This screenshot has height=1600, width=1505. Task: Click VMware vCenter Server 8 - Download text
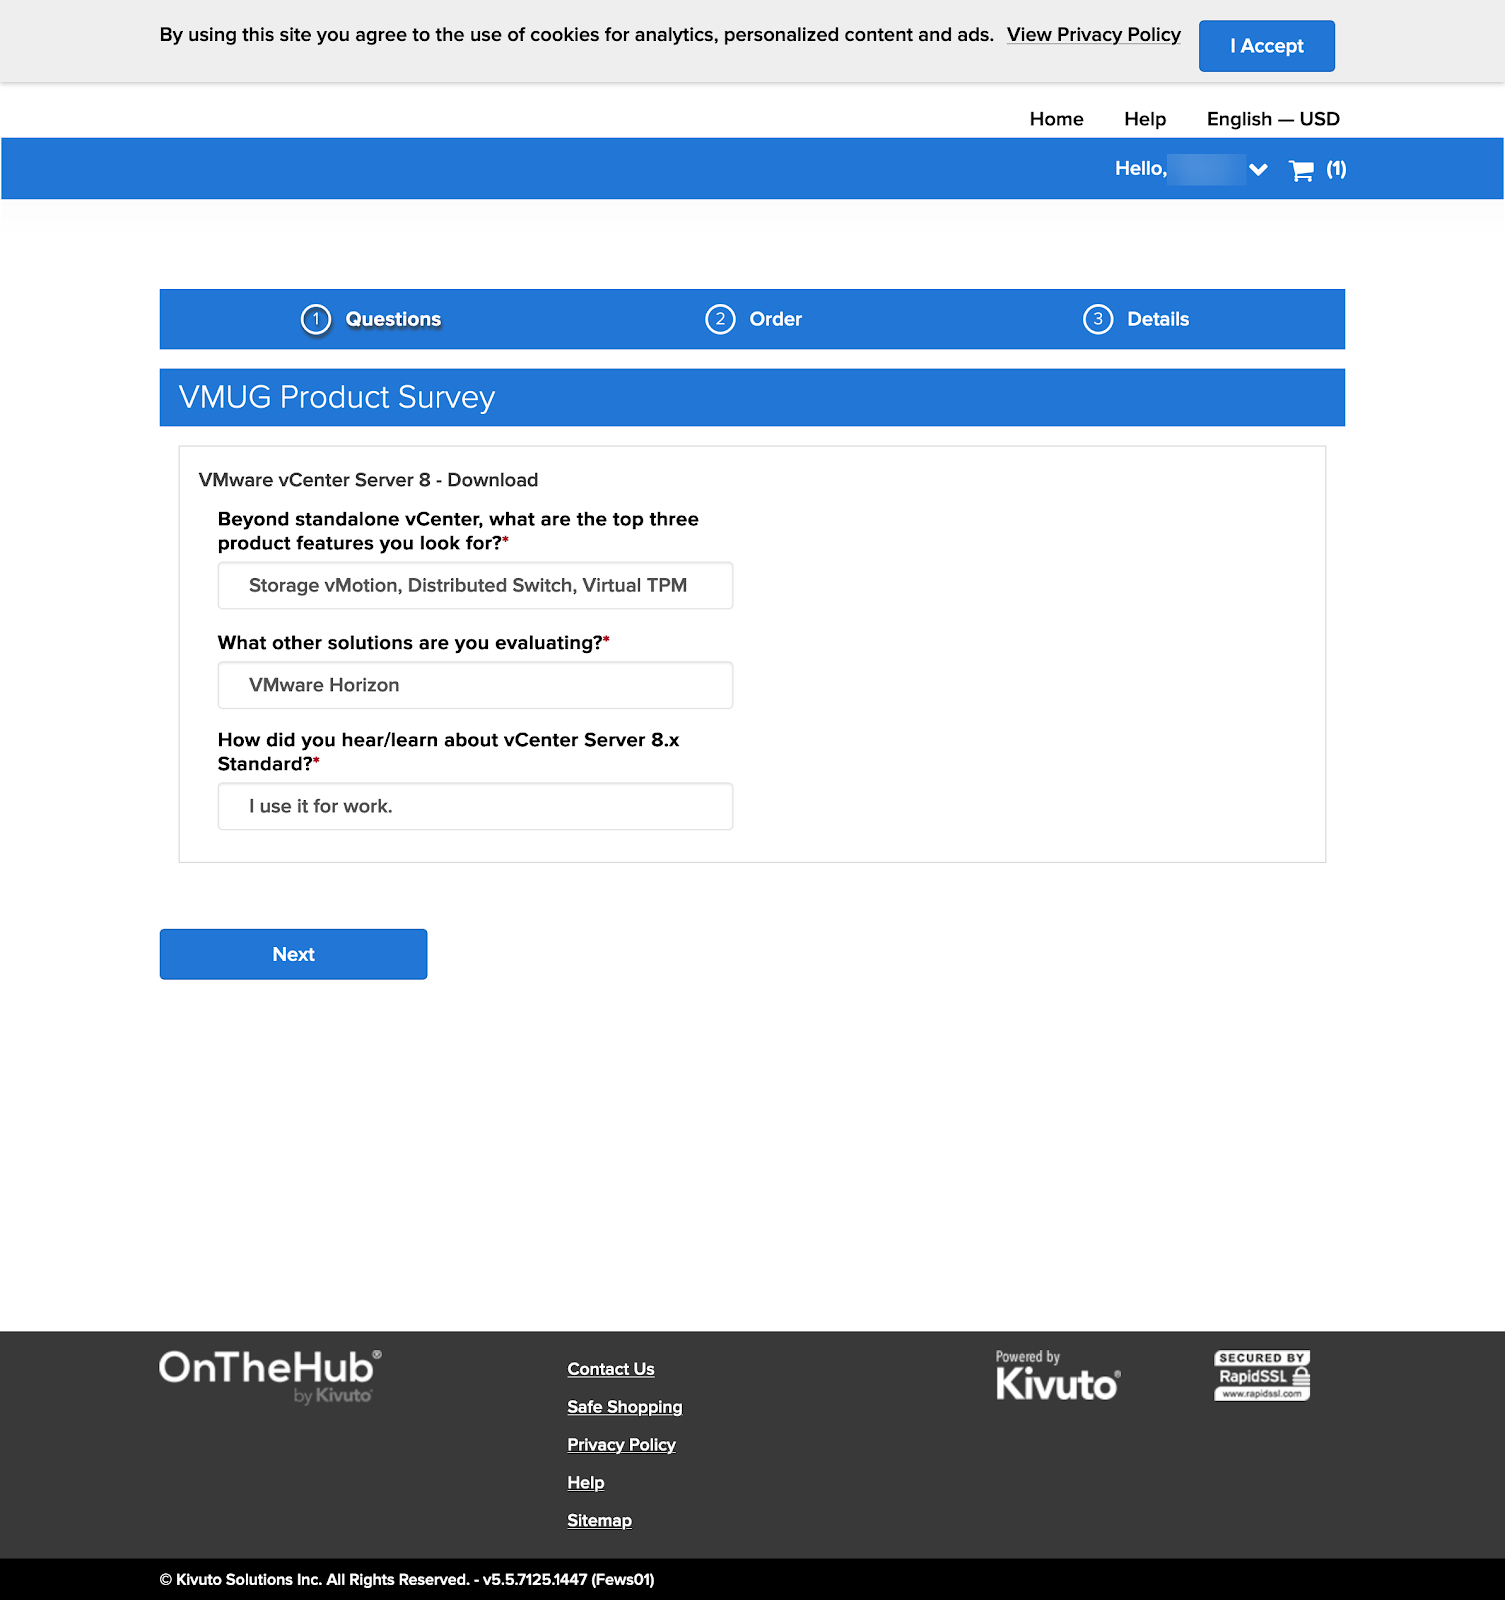click(x=368, y=480)
